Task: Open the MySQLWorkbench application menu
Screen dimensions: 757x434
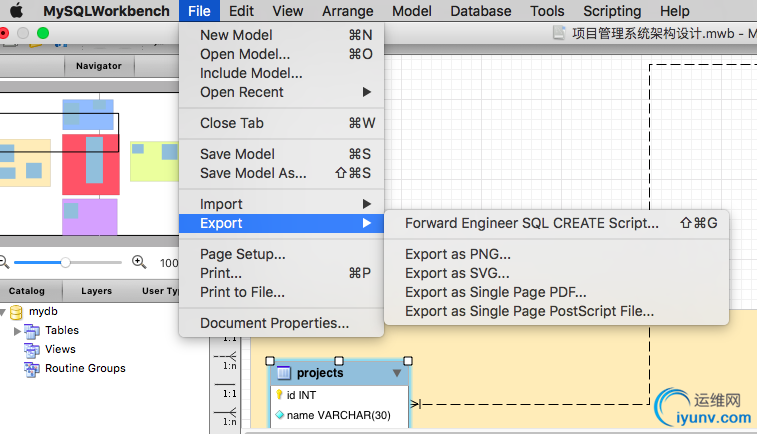Action: point(106,11)
